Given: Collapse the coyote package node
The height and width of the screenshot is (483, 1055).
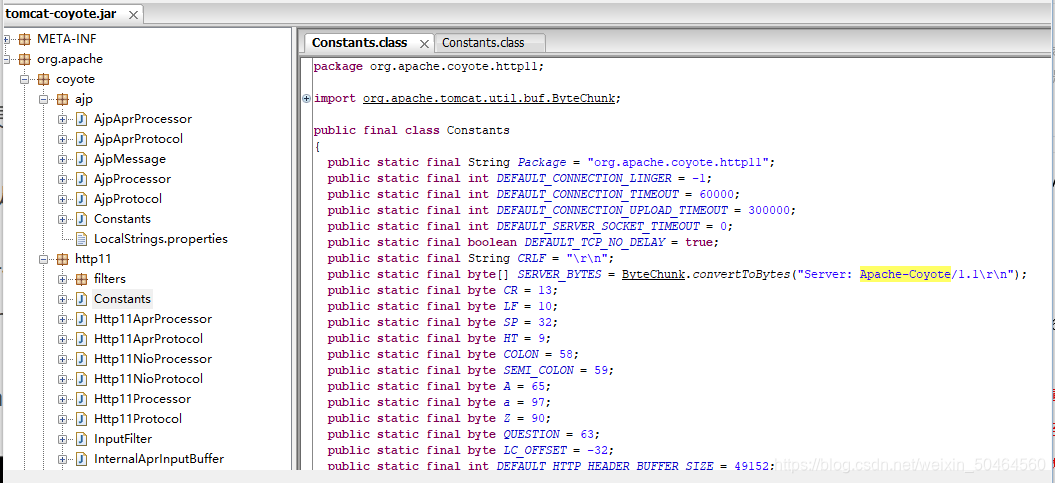Looking at the screenshot, I should [25, 79].
